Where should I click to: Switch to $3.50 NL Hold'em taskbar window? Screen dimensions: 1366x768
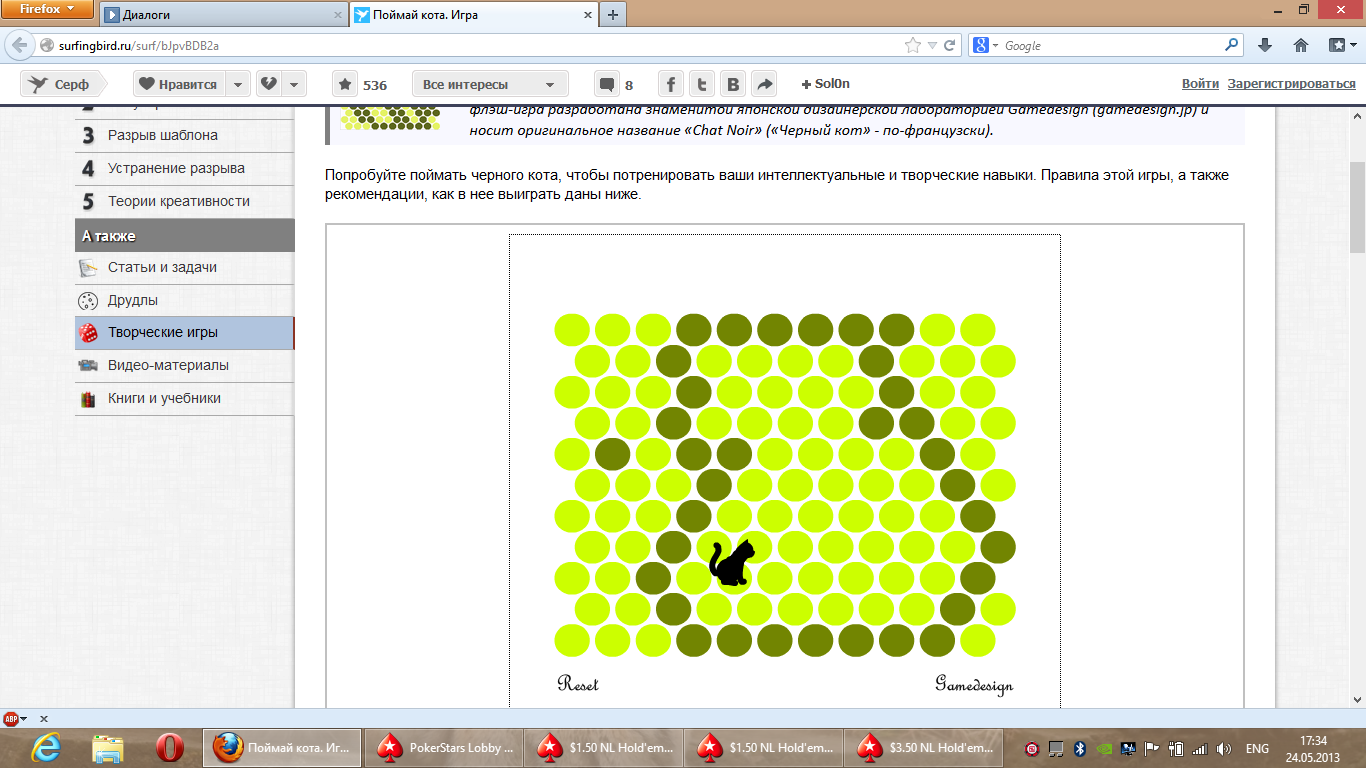click(x=925, y=747)
